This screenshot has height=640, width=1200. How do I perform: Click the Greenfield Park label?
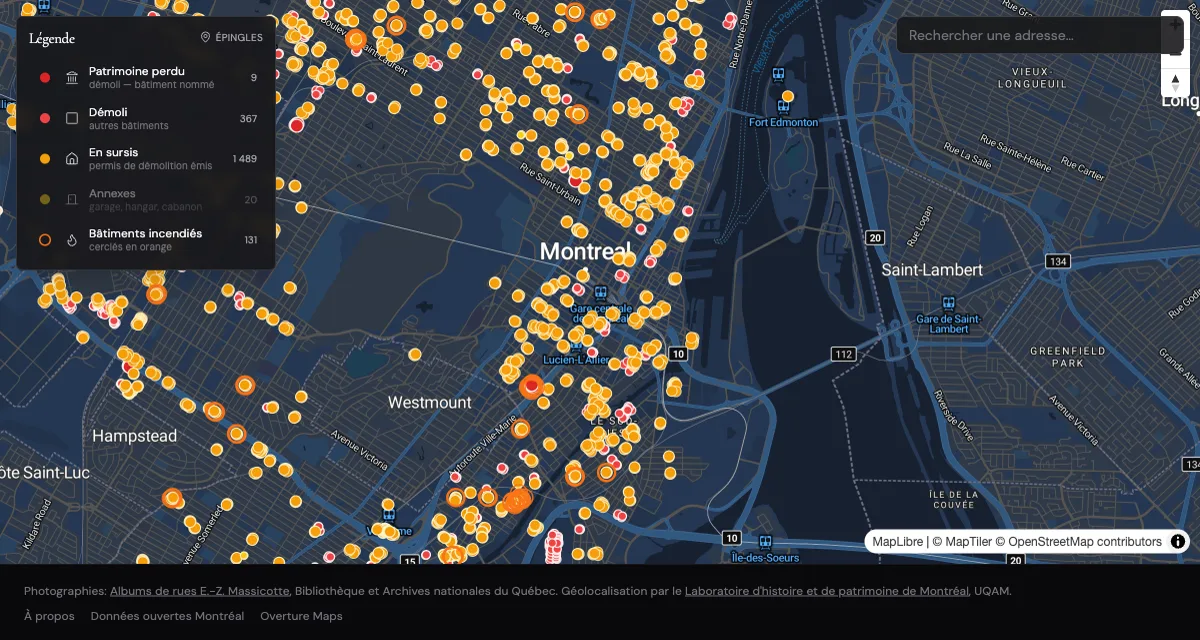[x=1068, y=357]
